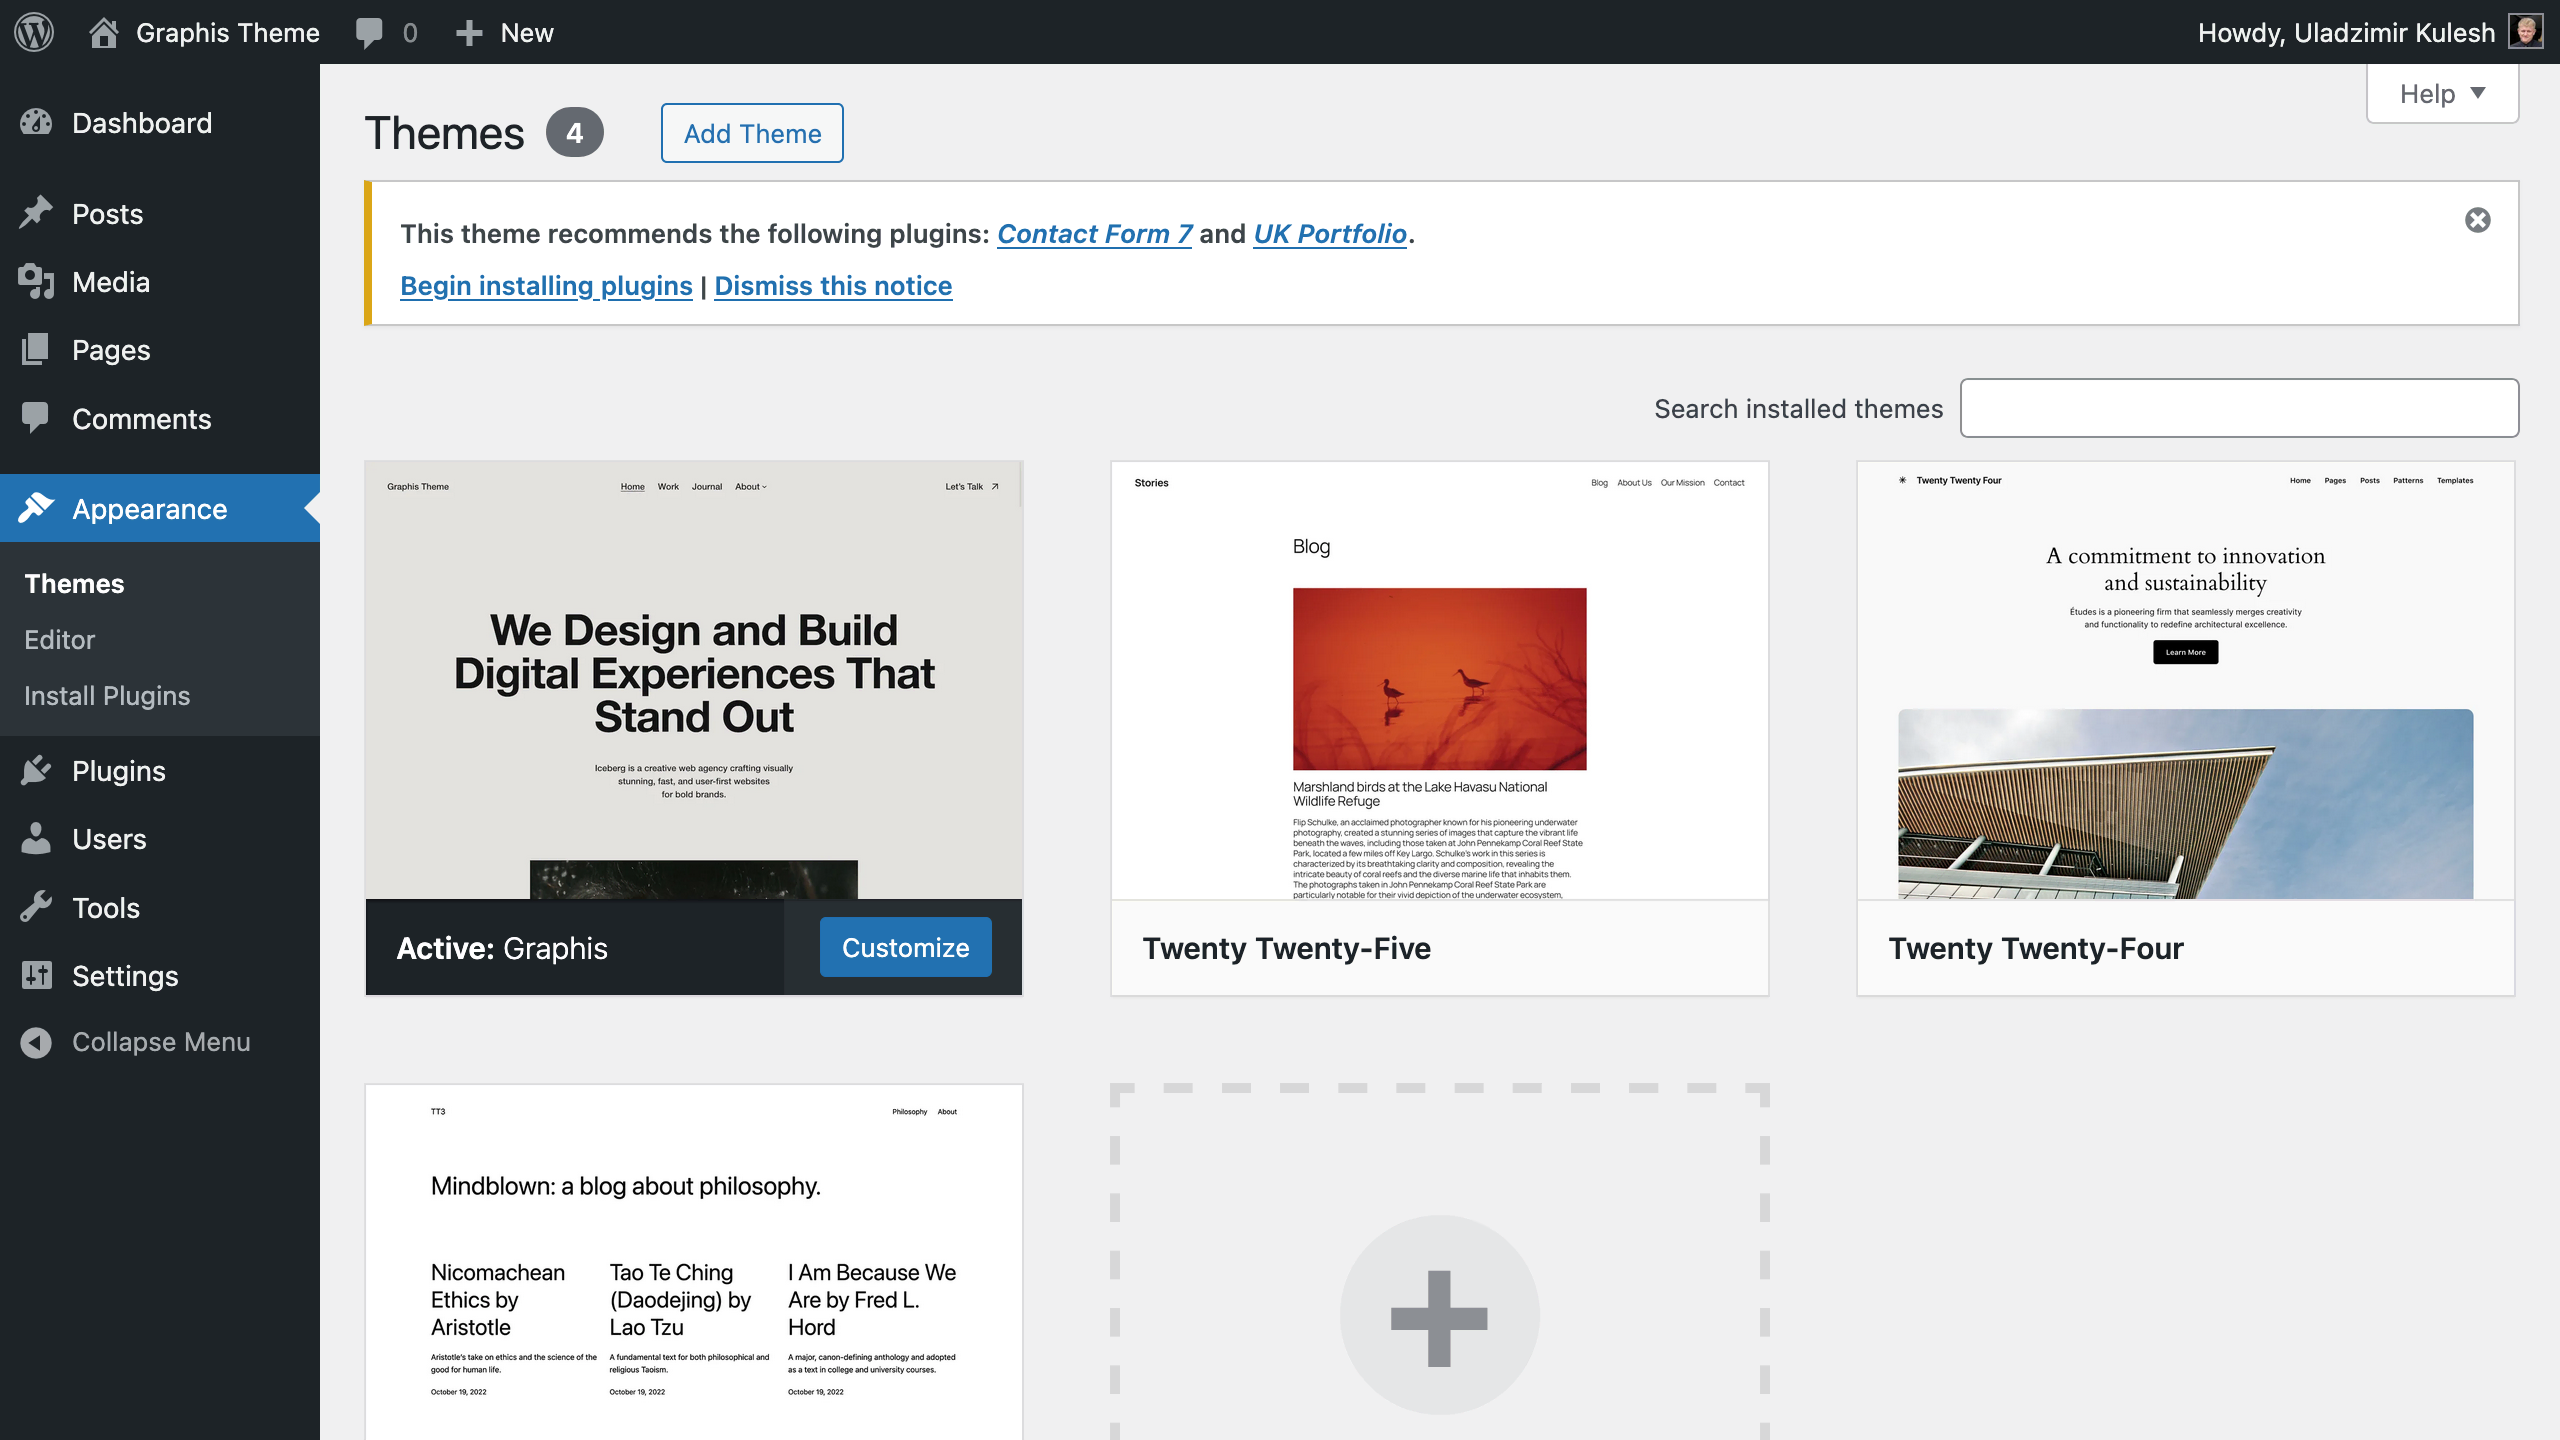Dismiss the plugin notice with X icon

(2477, 220)
